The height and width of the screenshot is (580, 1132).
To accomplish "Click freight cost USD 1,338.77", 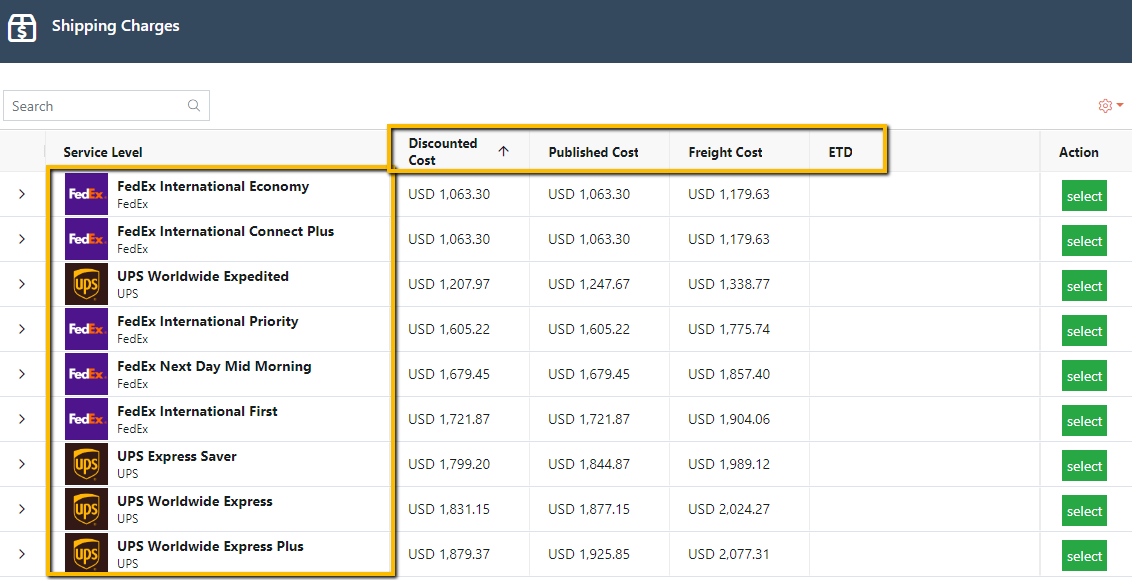I will point(729,284).
